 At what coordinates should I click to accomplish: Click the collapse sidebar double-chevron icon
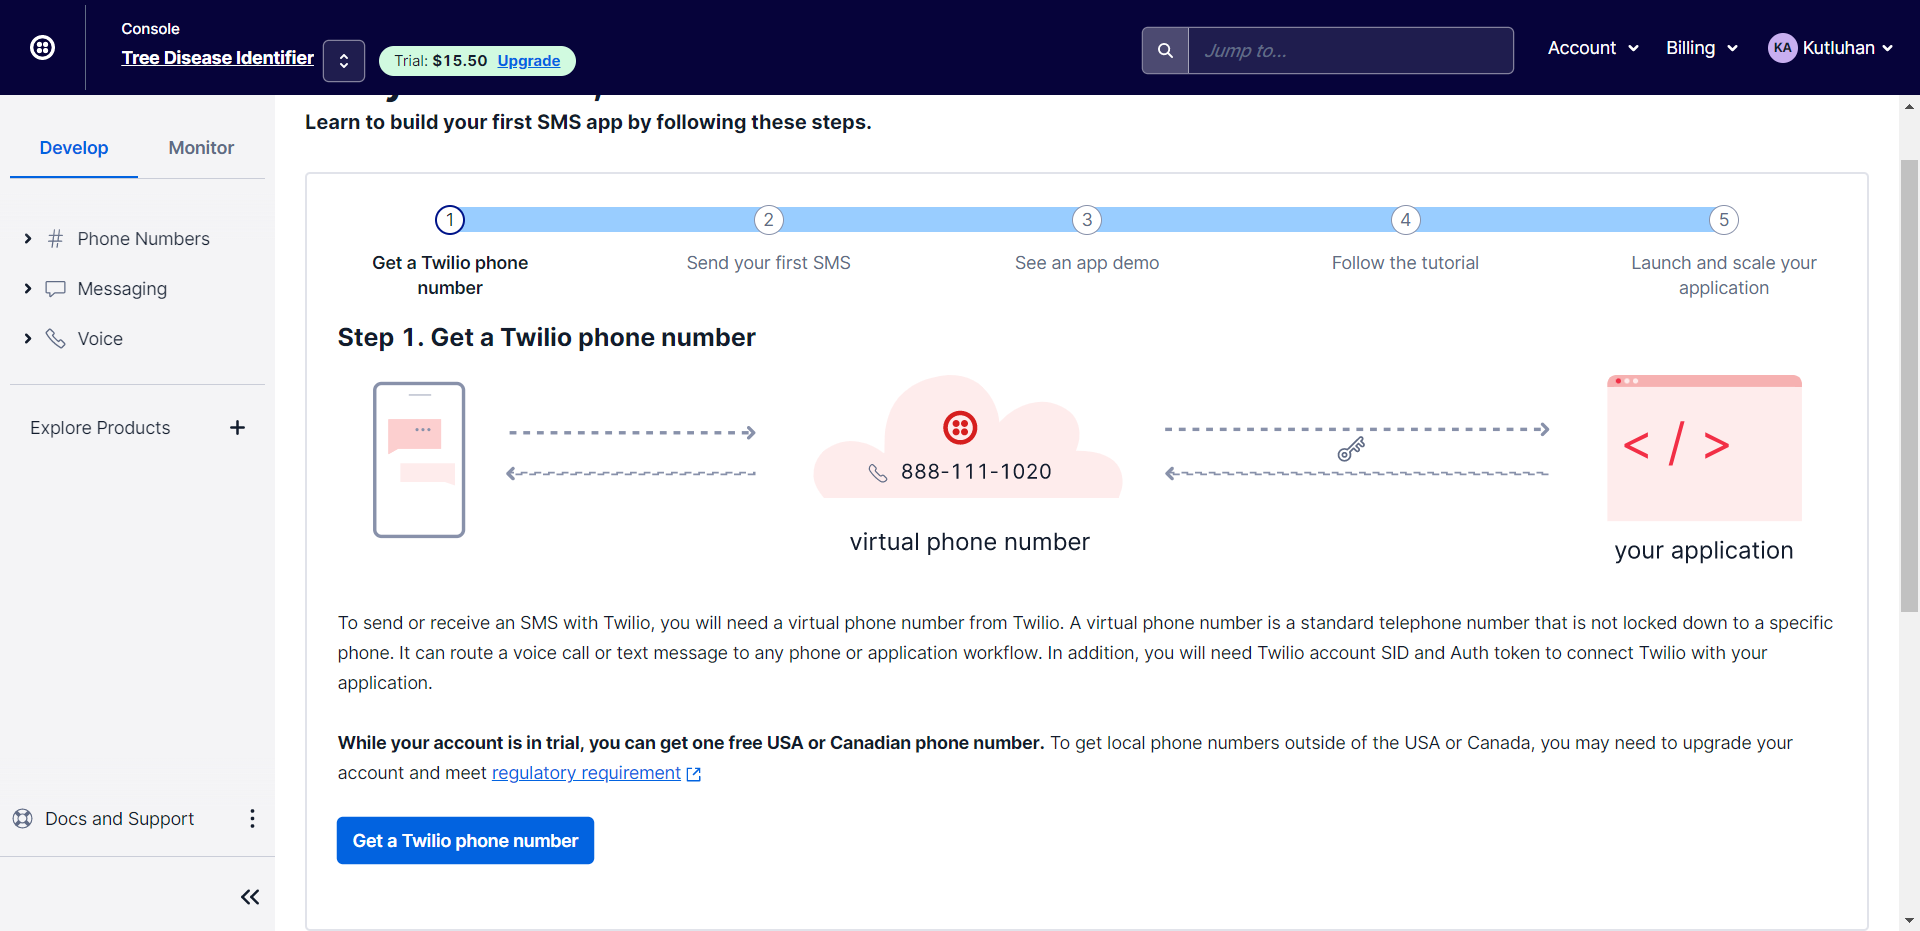click(x=250, y=897)
